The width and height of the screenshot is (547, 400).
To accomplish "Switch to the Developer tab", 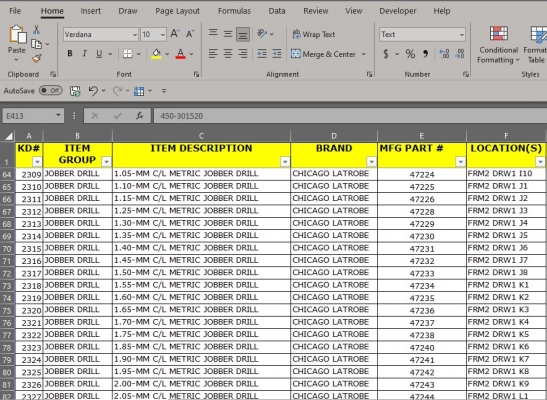I will [x=398, y=11].
